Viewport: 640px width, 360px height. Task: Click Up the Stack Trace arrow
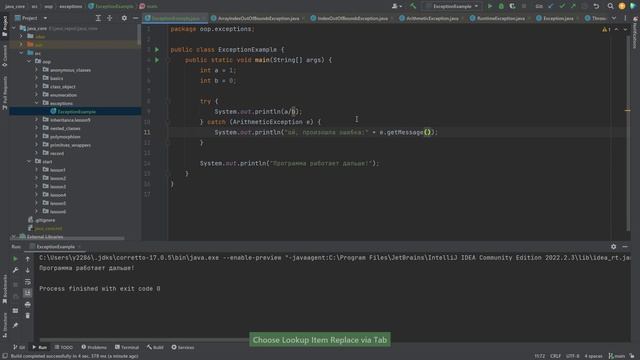coord(28,259)
